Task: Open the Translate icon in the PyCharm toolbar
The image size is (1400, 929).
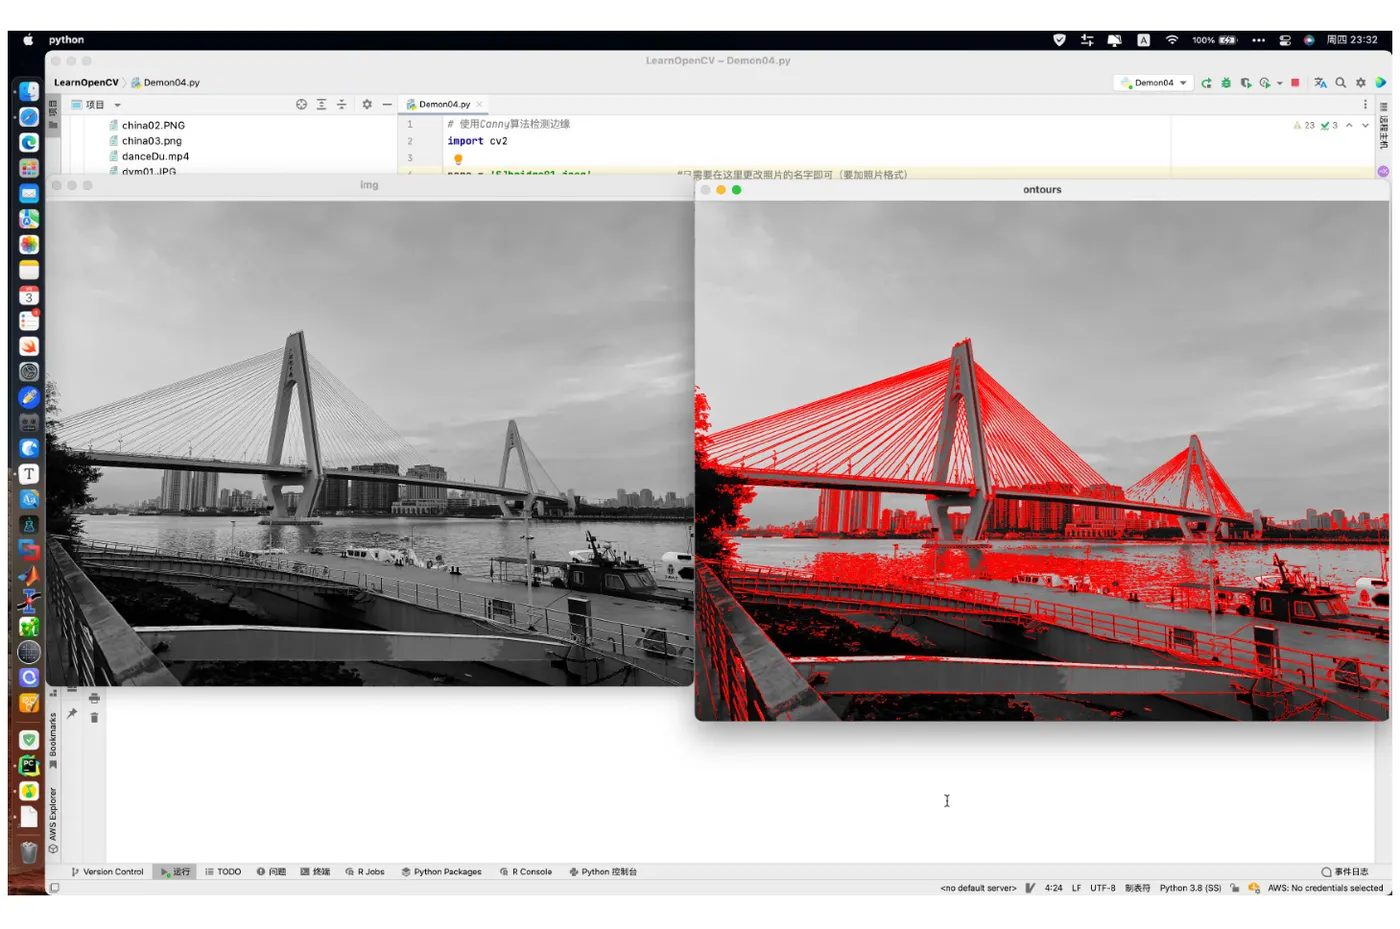Action: pyautogui.click(x=1320, y=83)
